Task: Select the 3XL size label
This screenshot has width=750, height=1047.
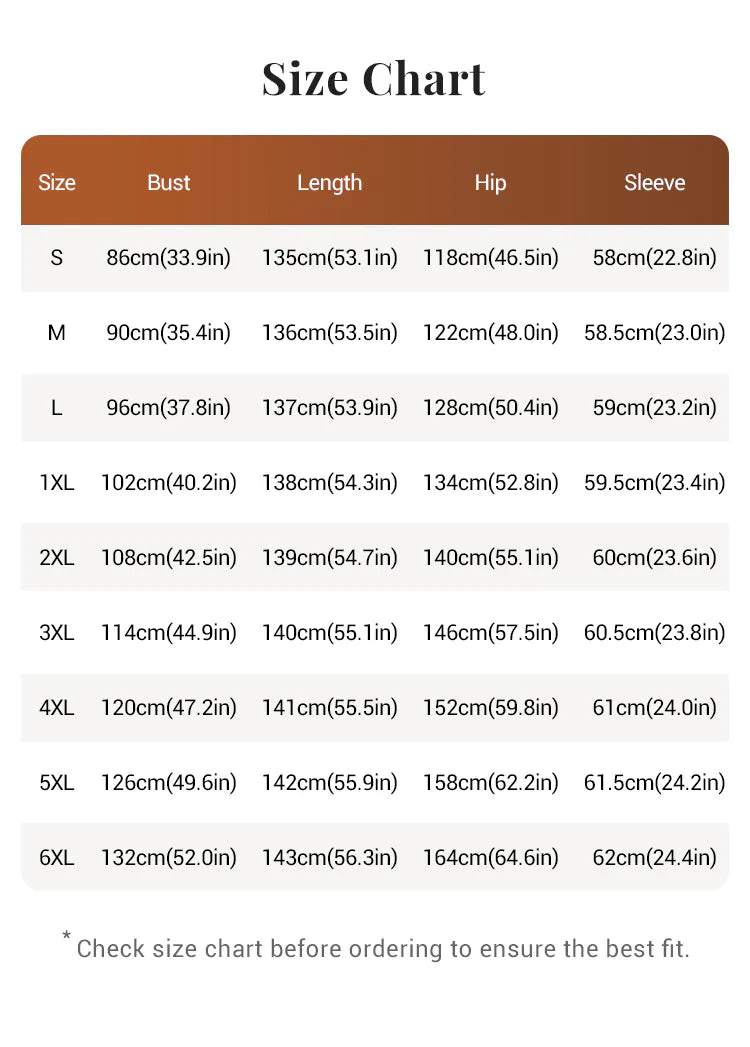Action: 57,632
